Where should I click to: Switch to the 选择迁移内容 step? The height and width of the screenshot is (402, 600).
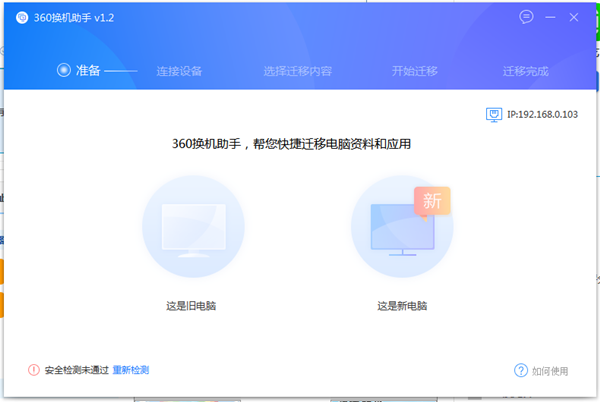click(297, 72)
